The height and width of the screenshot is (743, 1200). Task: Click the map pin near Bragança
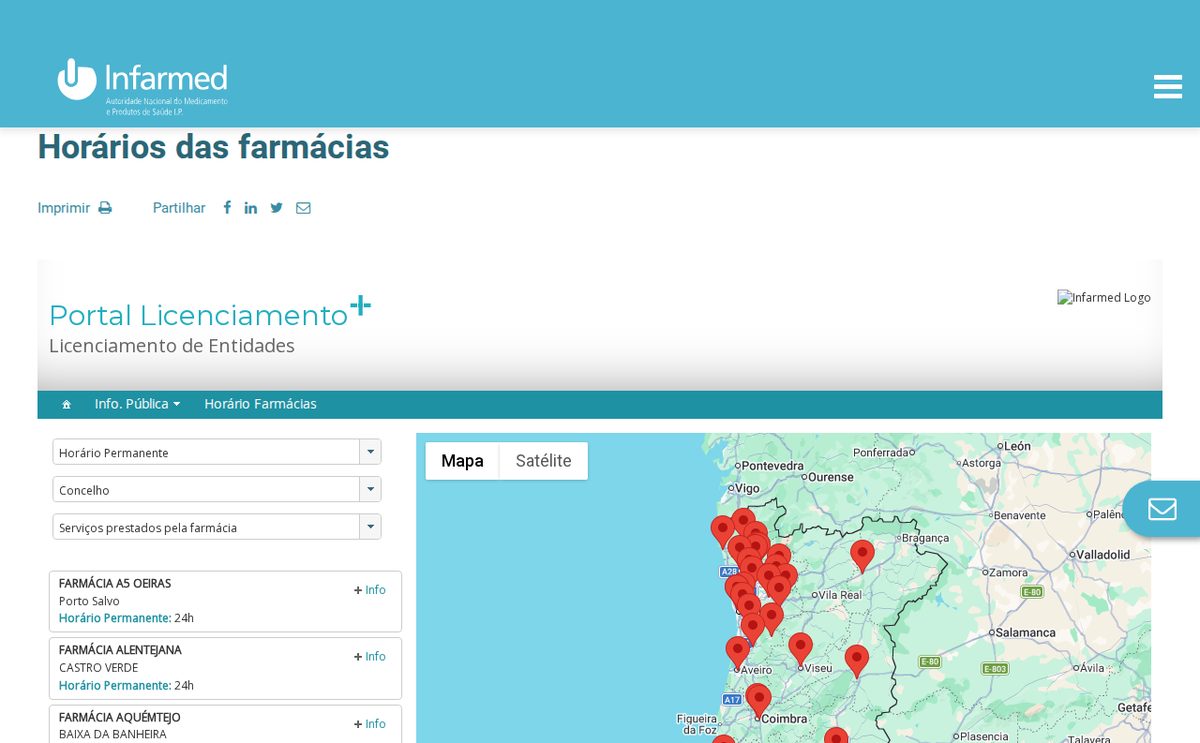pyautogui.click(x=862, y=555)
